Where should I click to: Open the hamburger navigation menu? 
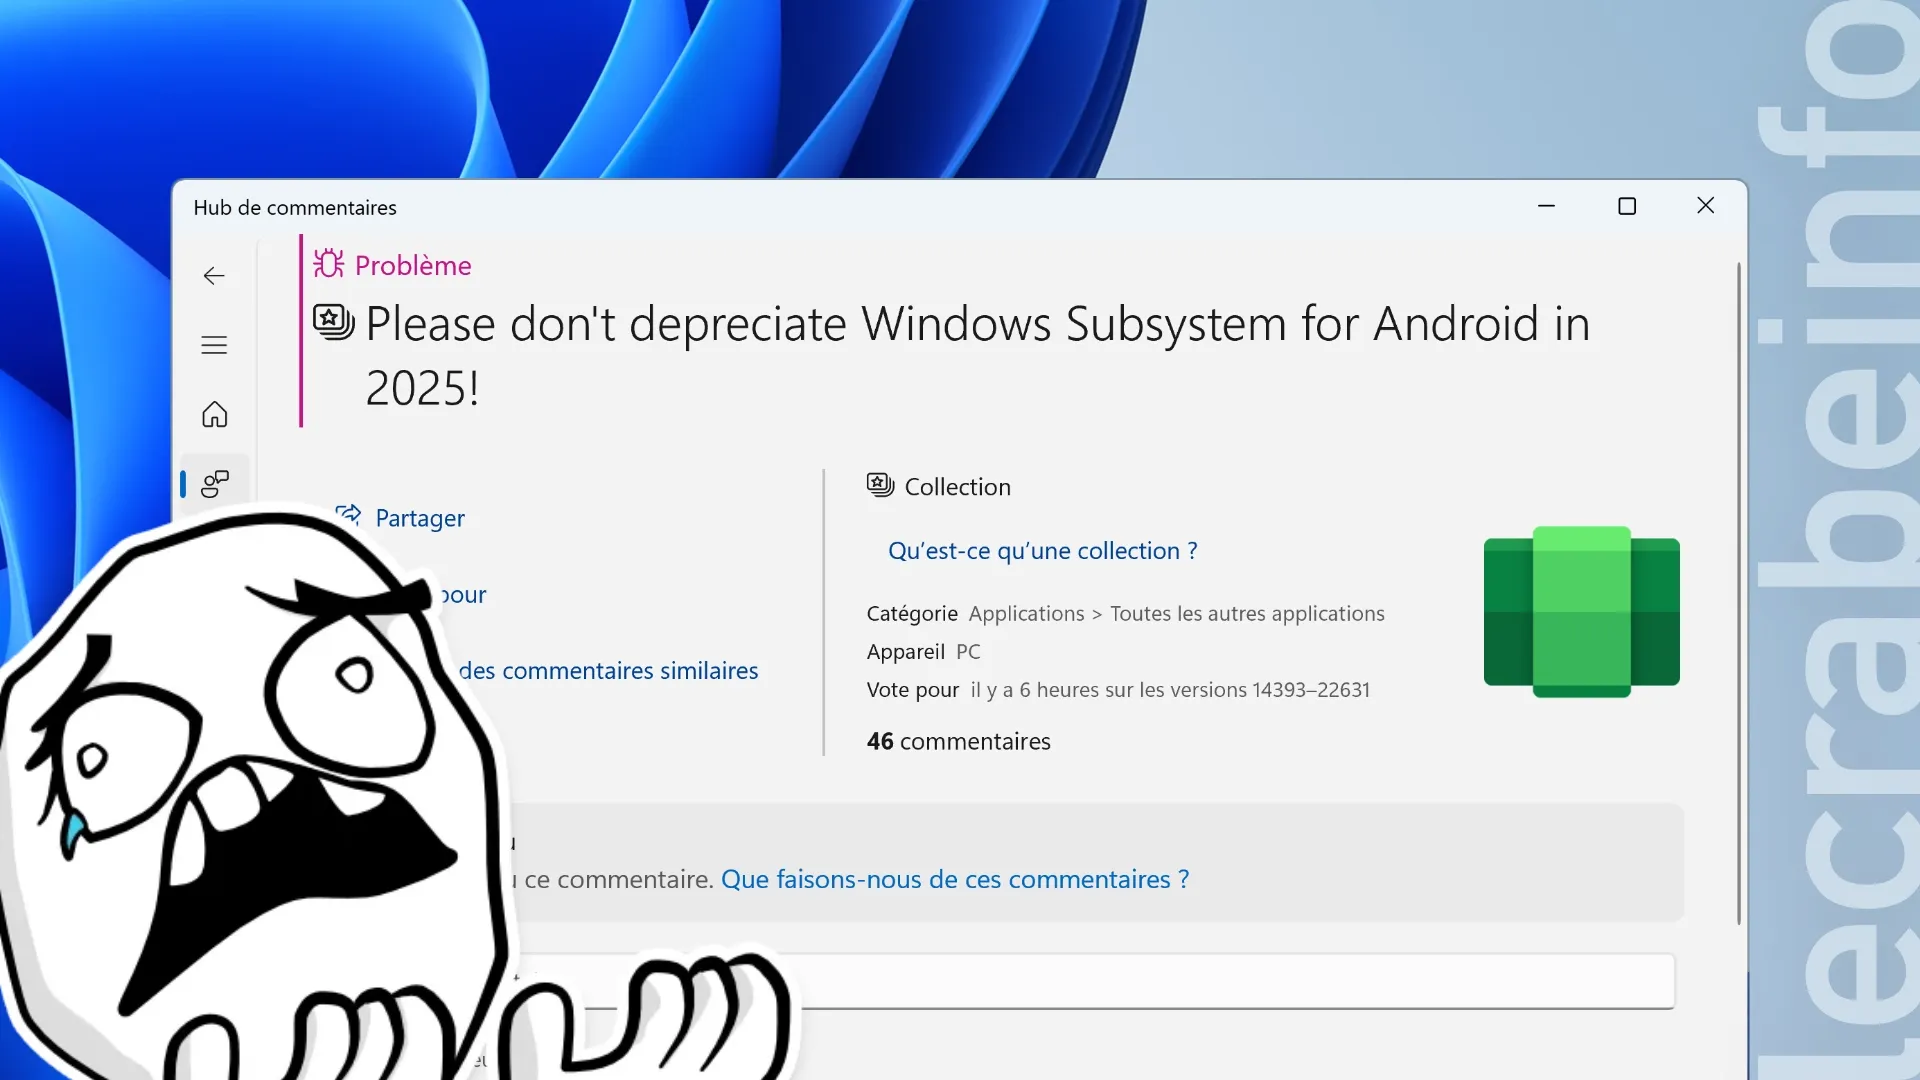(214, 345)
